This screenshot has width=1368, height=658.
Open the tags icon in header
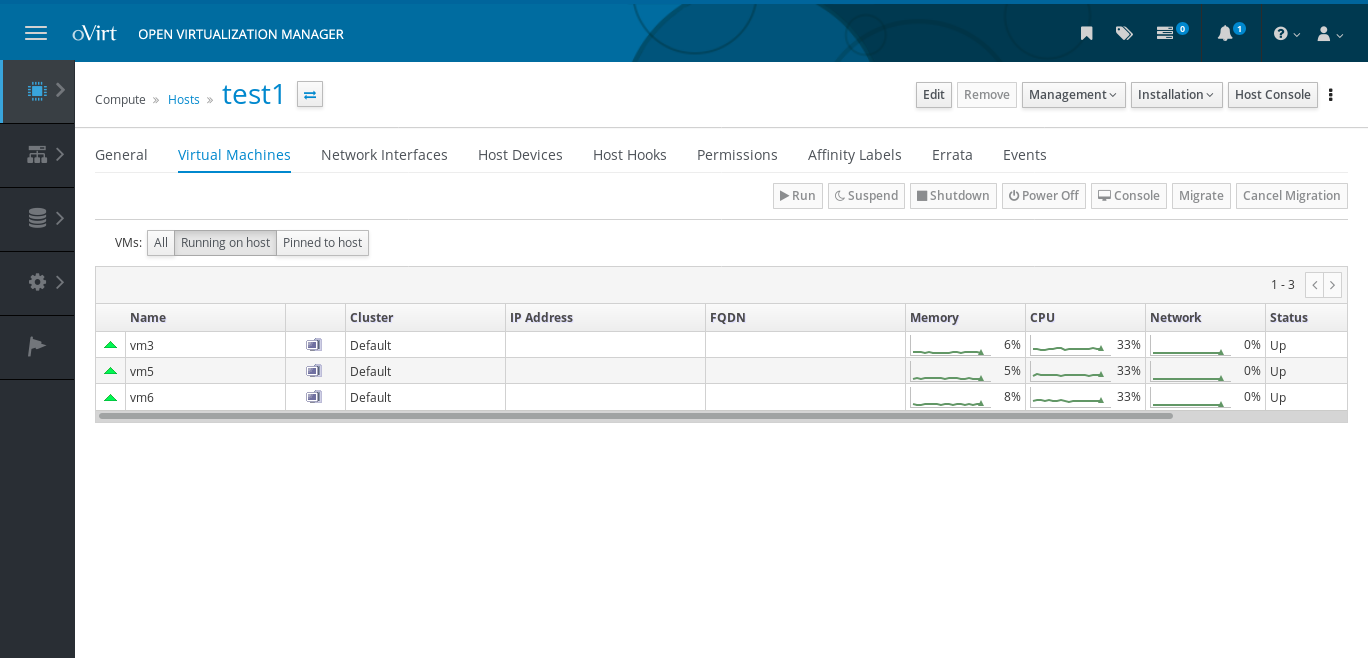tap(1124, 33)
